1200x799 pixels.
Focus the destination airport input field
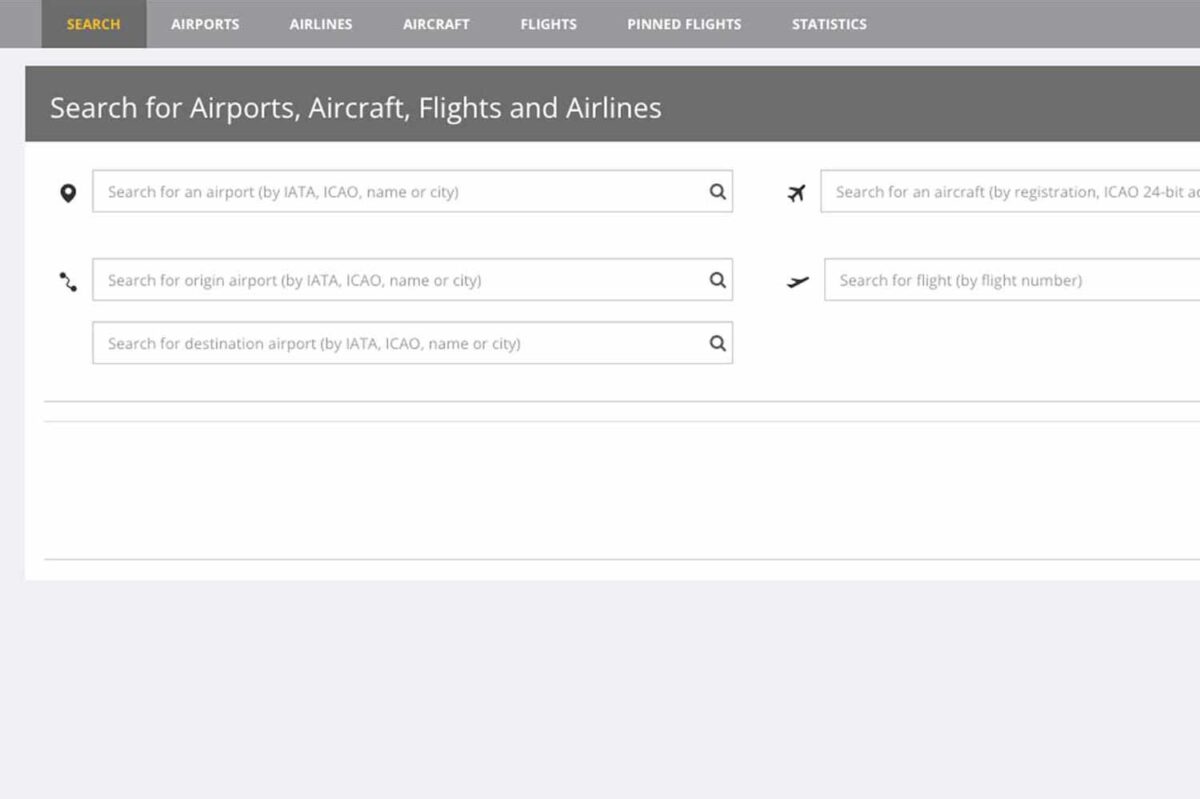(x=400, y=344)
